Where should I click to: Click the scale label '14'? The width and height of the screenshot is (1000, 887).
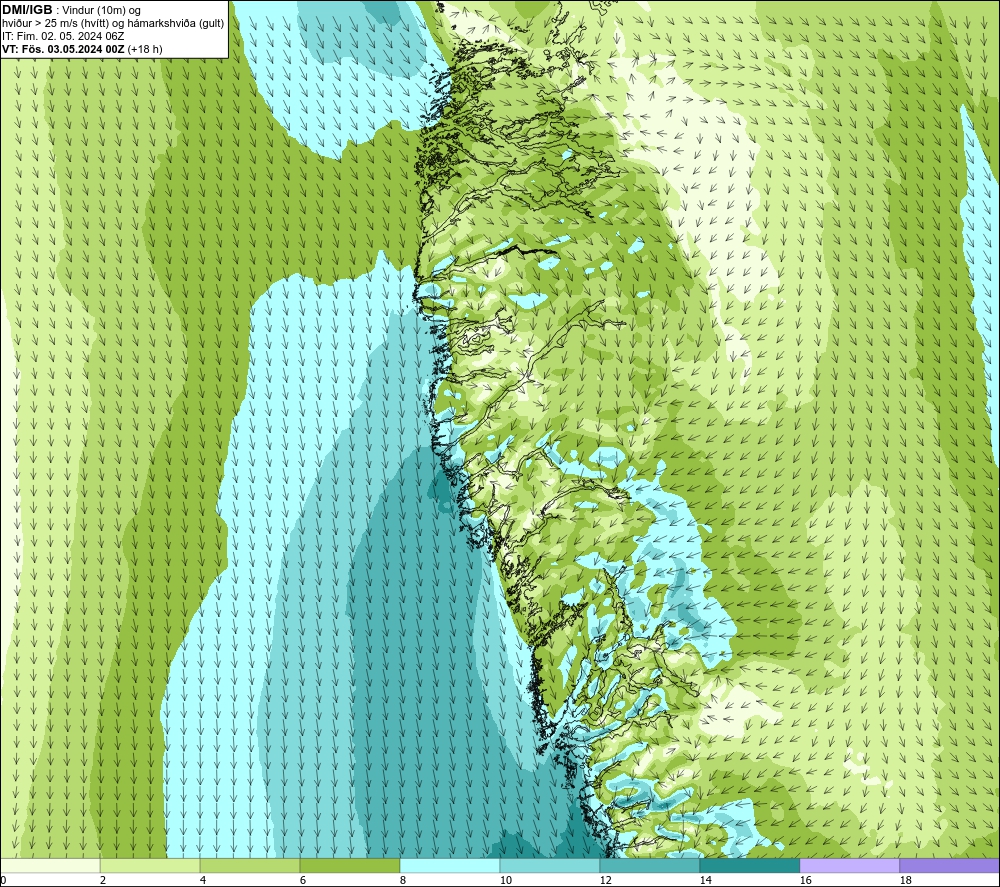(705, 881)
